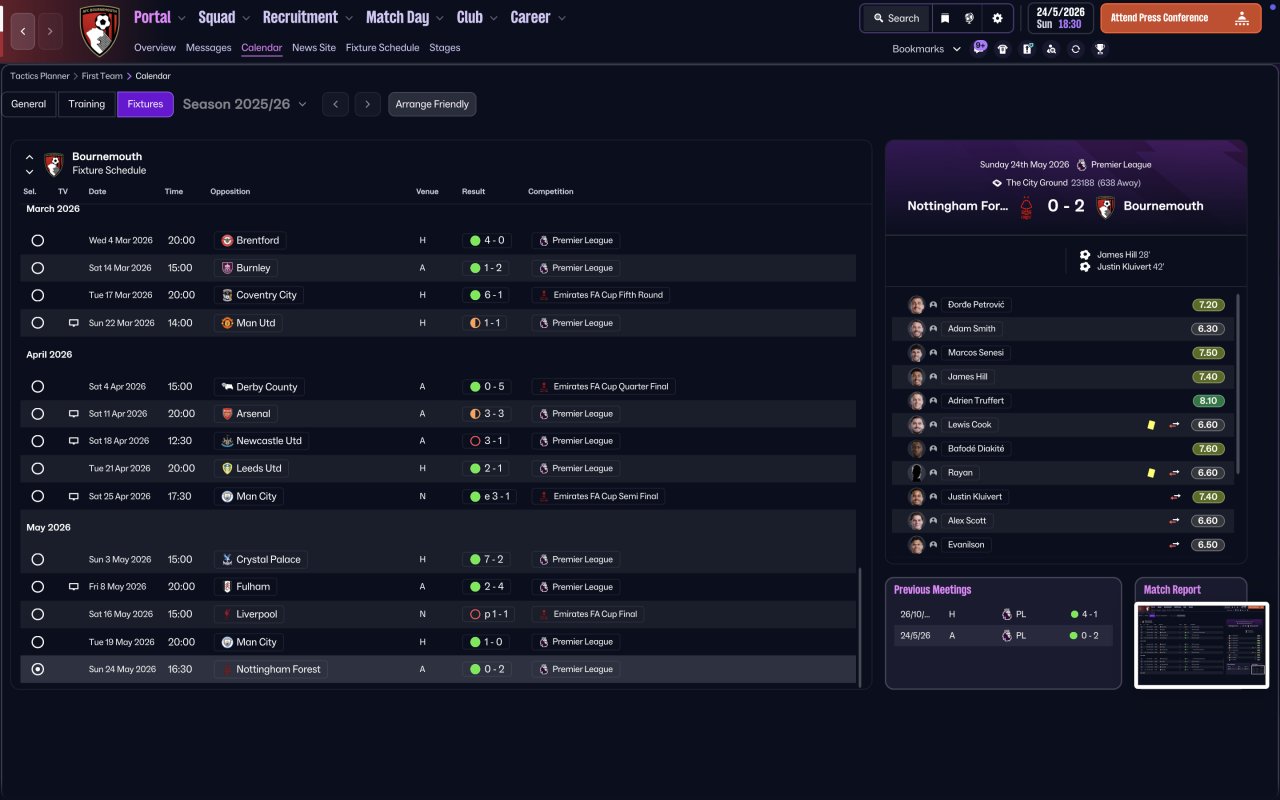Open the News Site tab
Image resolution: width=1280 pixels, height=800 pixels.
coord(314,48)
